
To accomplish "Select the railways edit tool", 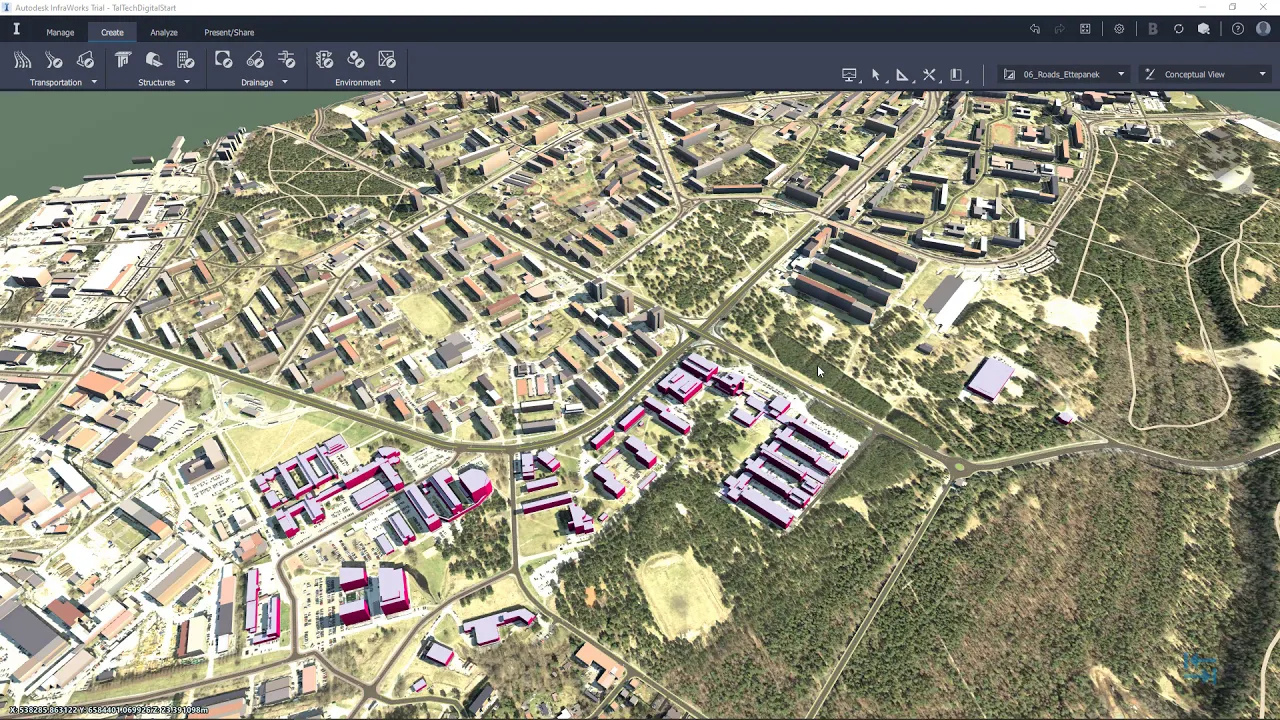I will [x=86, y=60].
